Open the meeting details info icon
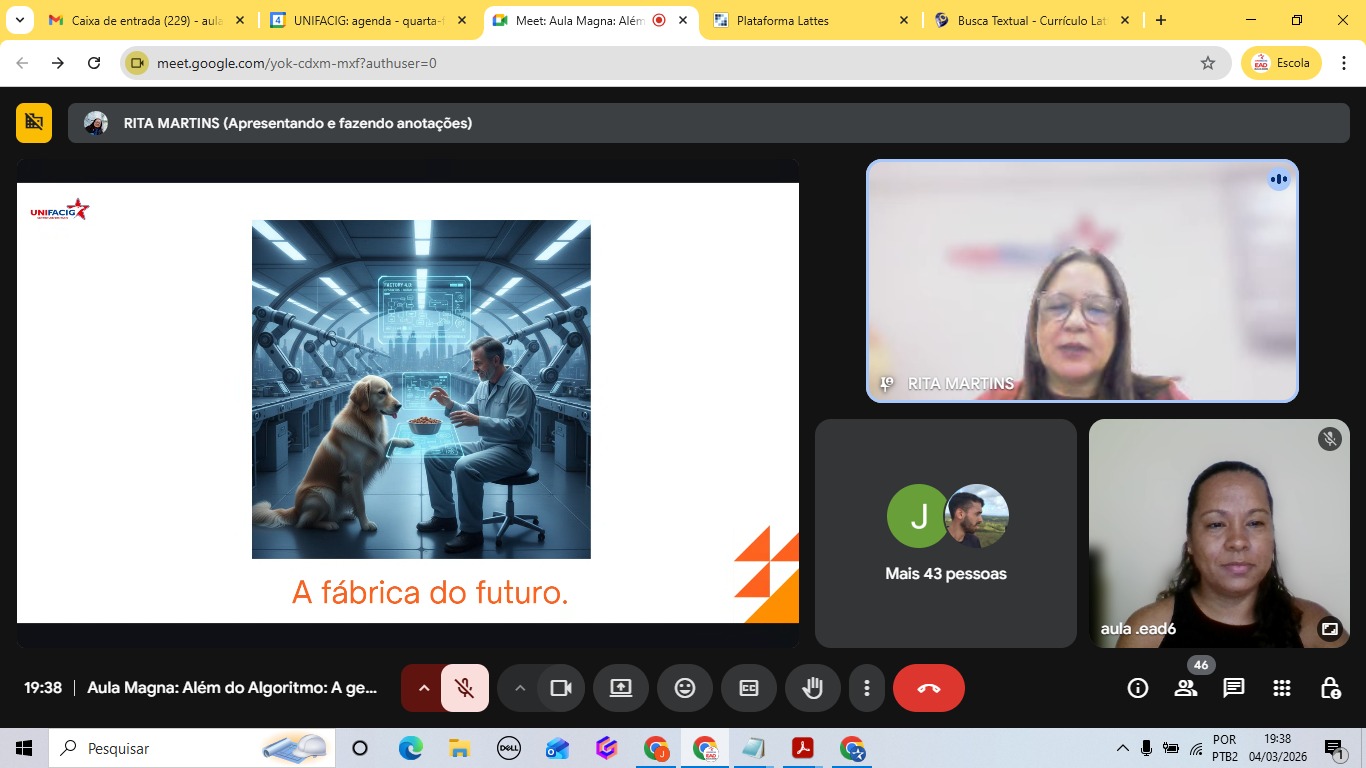1366x768 pixels. point(1137,688)
